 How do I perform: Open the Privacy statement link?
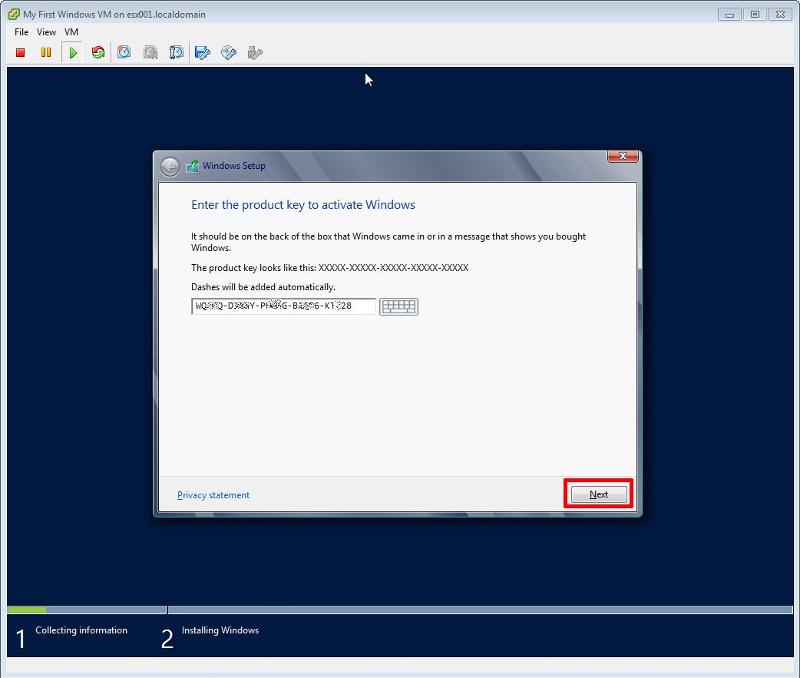point(213,495)
